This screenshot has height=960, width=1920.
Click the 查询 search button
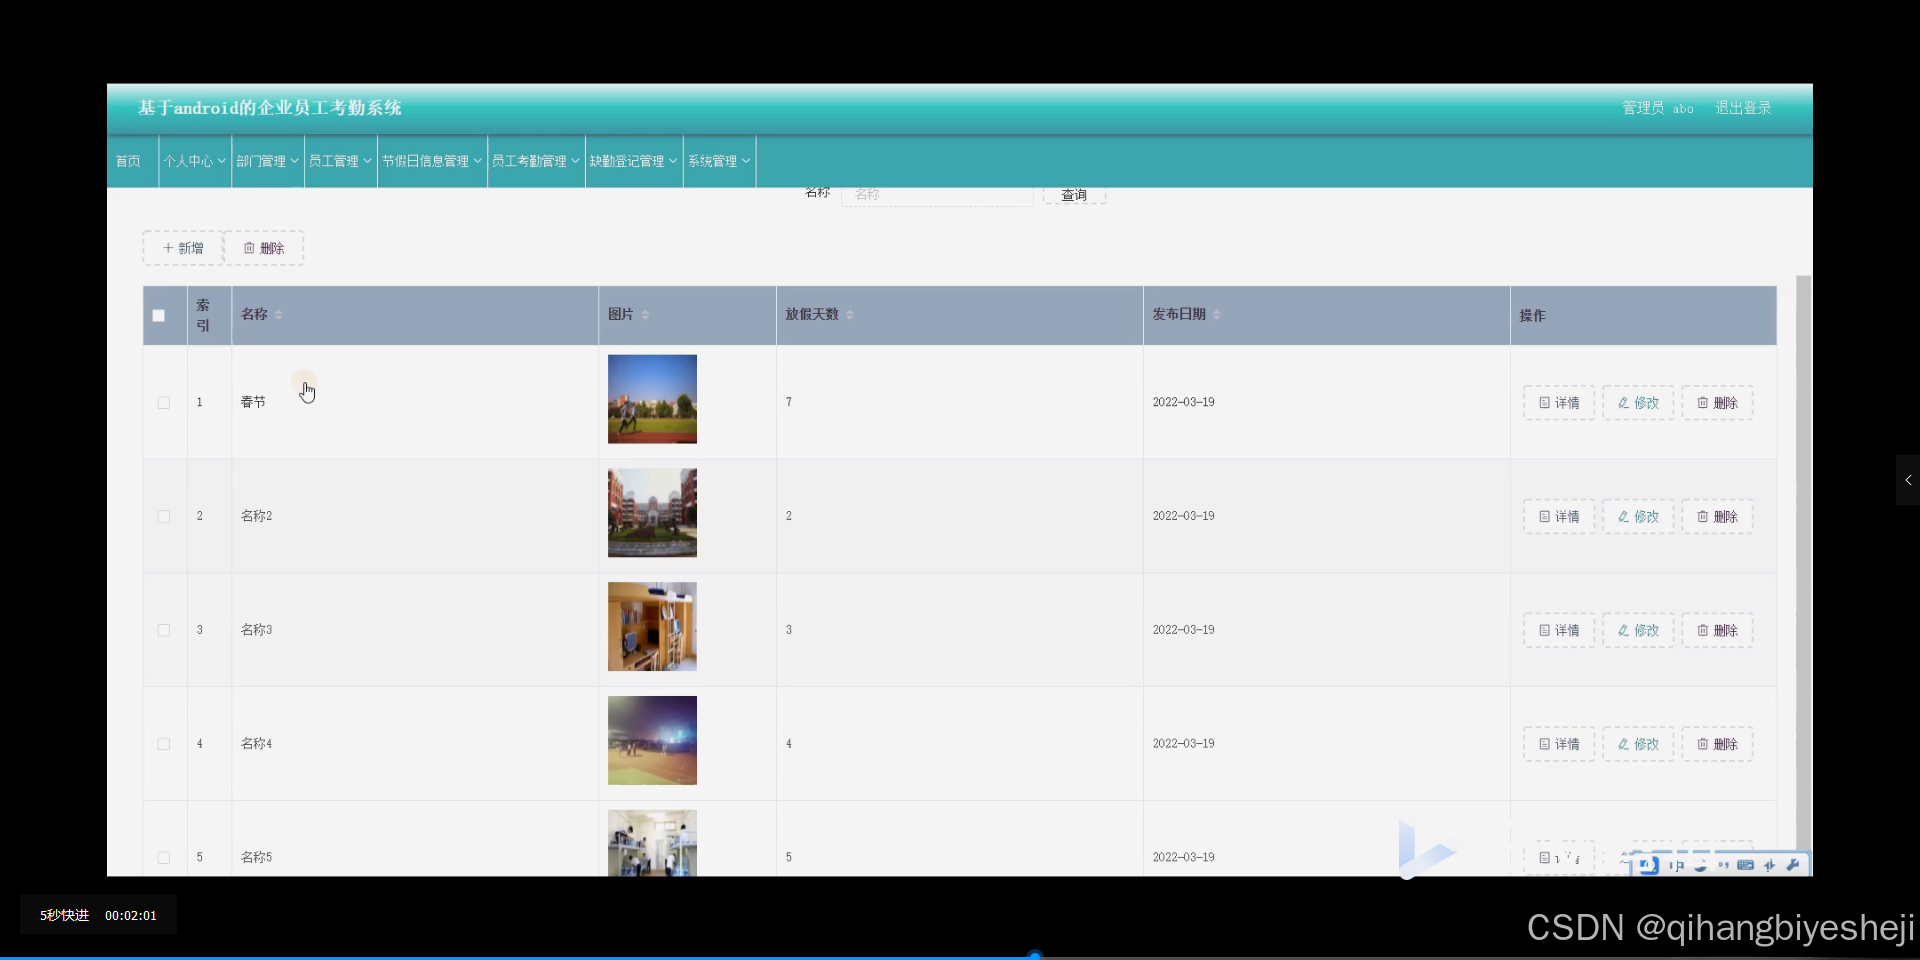[x=1072, y=195]
